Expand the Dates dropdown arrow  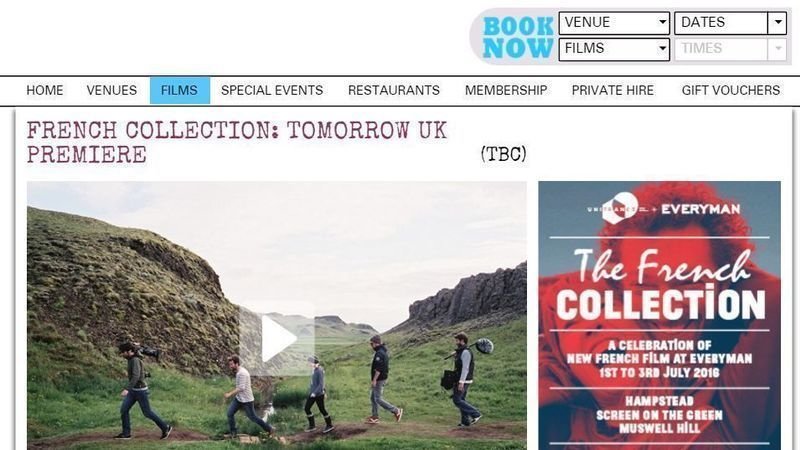[x=778, y=22]
